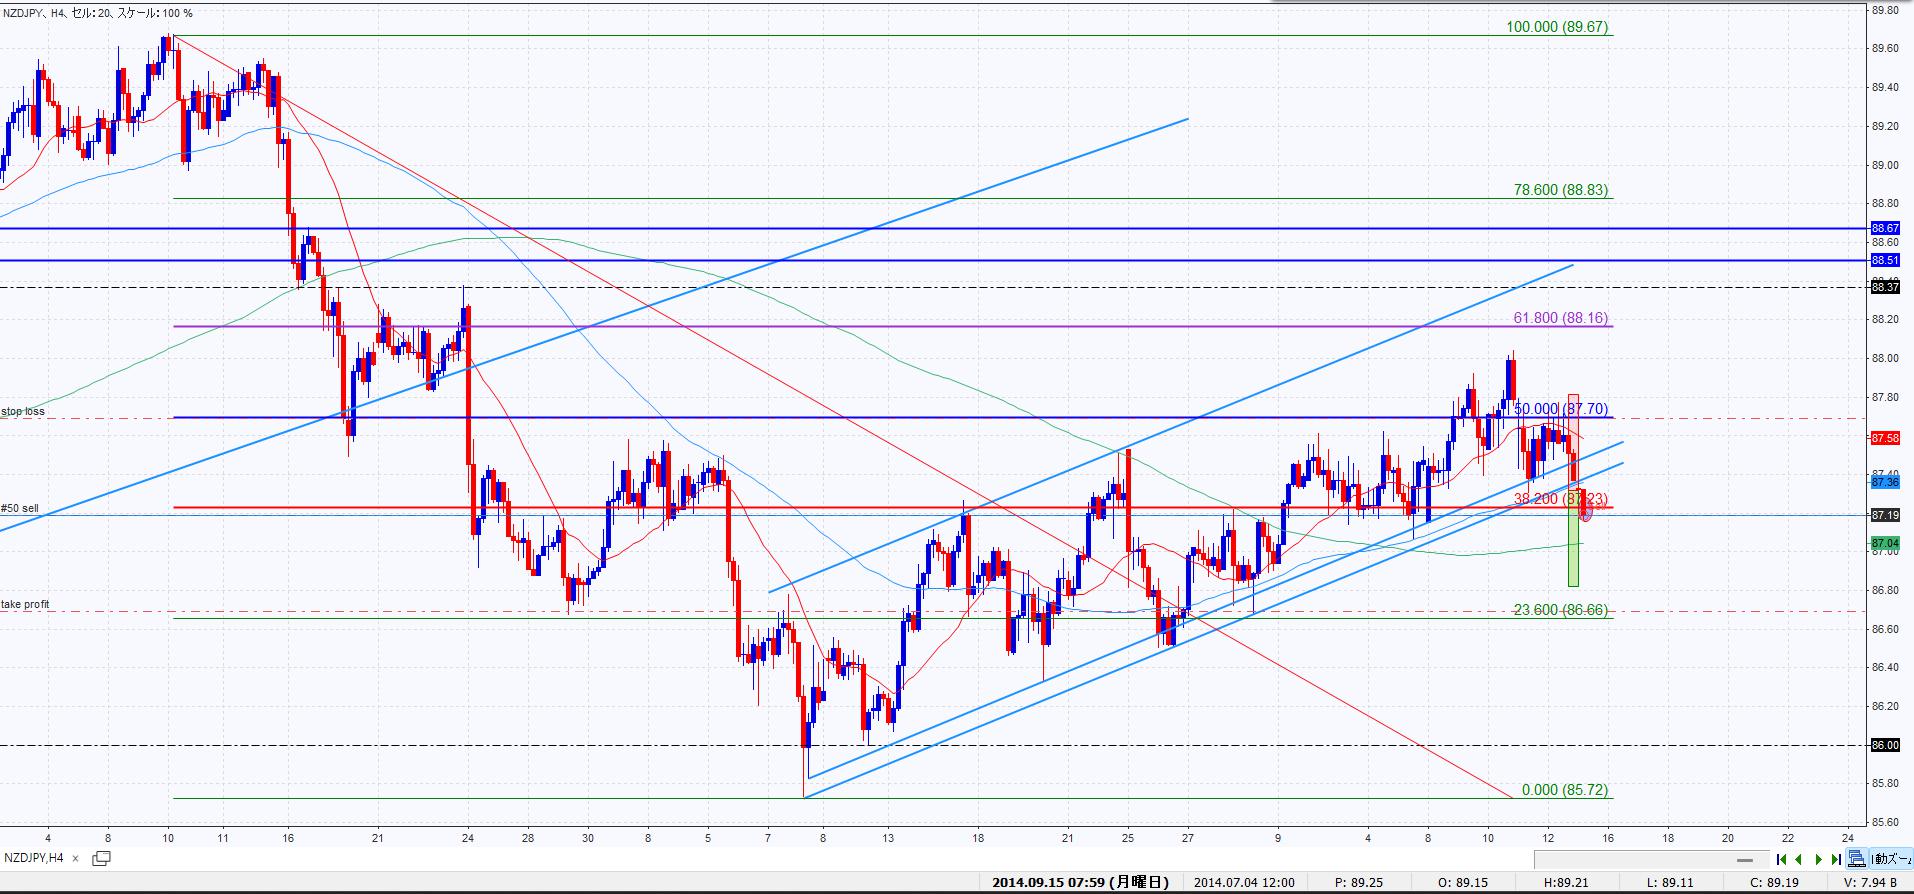Image resolution: width=1914 pixels, height=894 pixels.
Task: Select the red circle marker on latest candle
Action: [x=1585, y=514]
